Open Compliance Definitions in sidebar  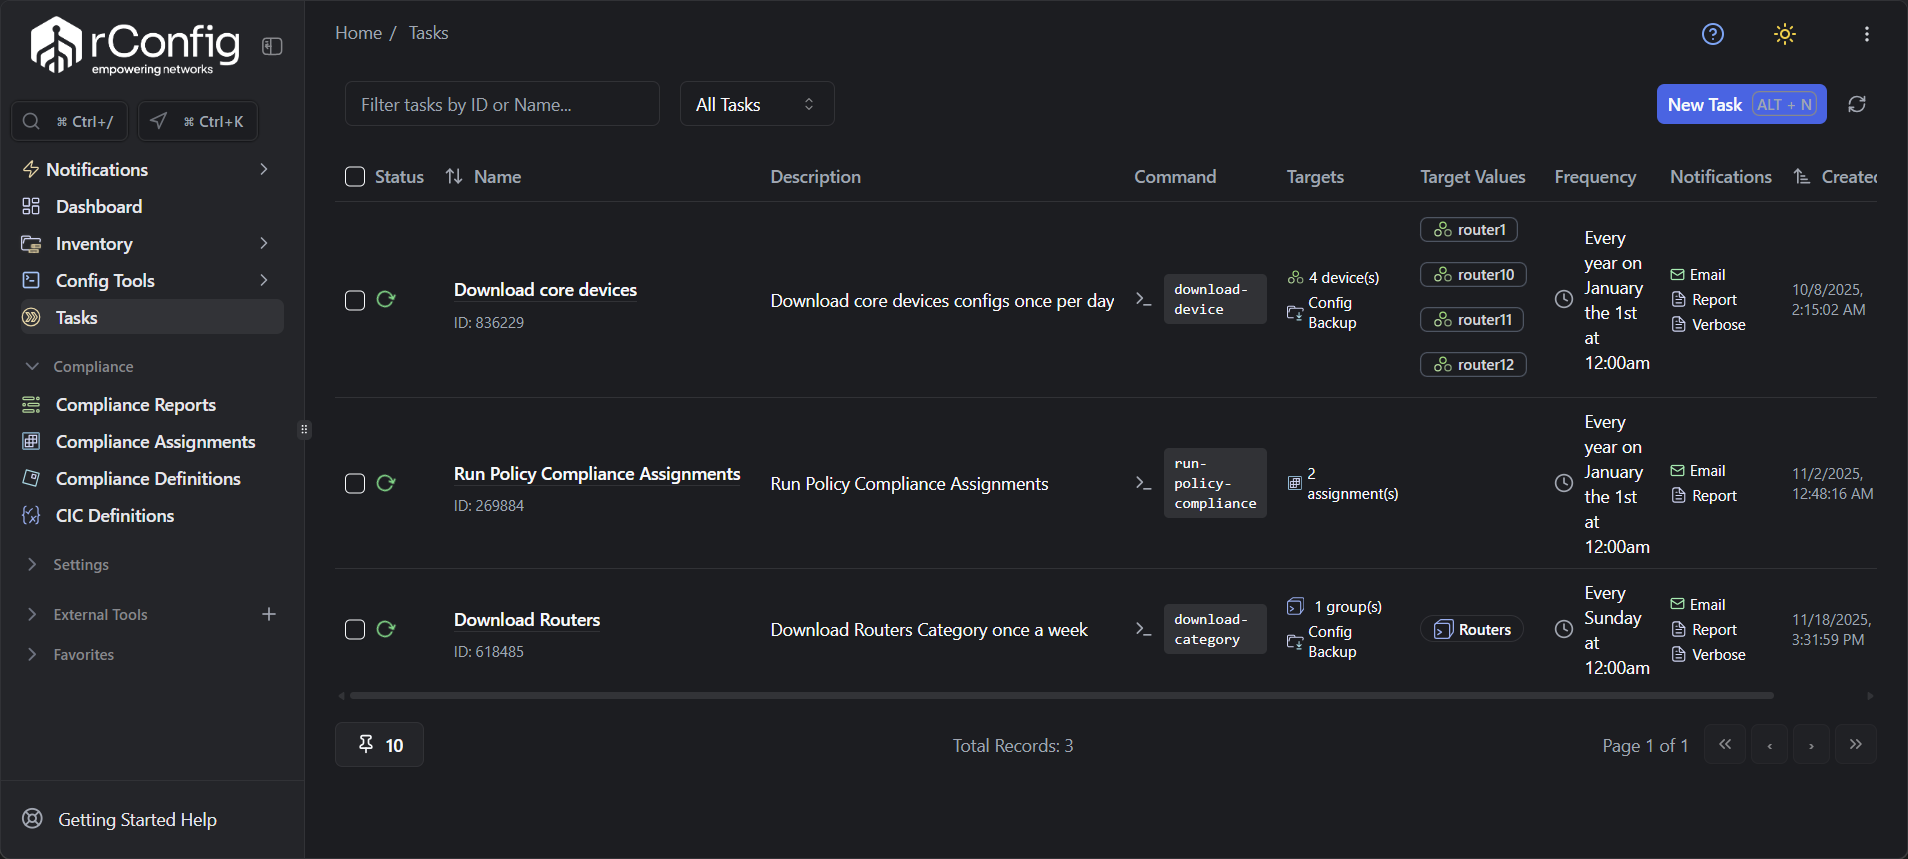pos(152,478)
